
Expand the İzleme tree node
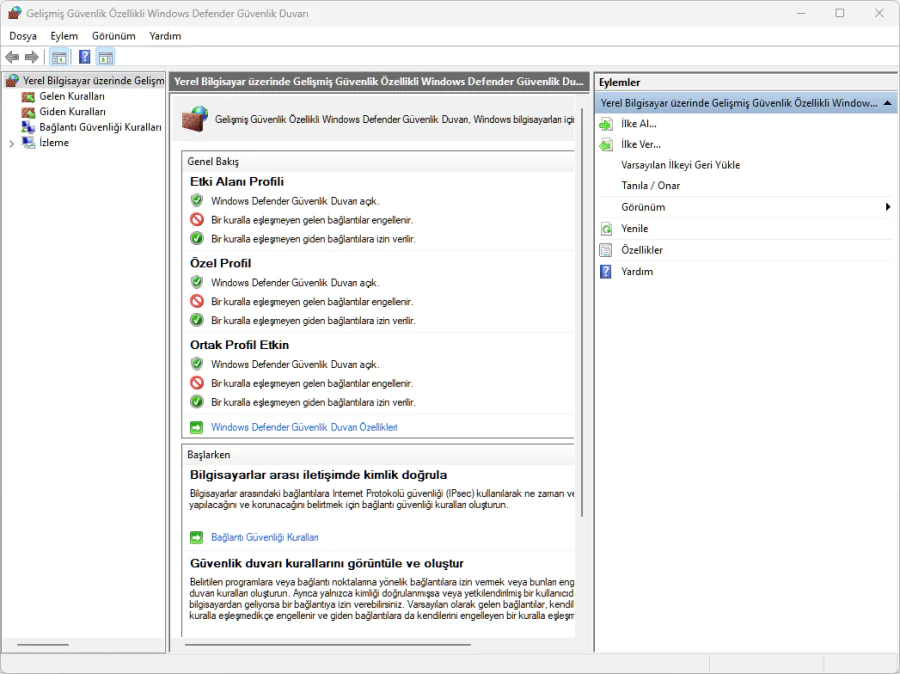tap(12, 144)
